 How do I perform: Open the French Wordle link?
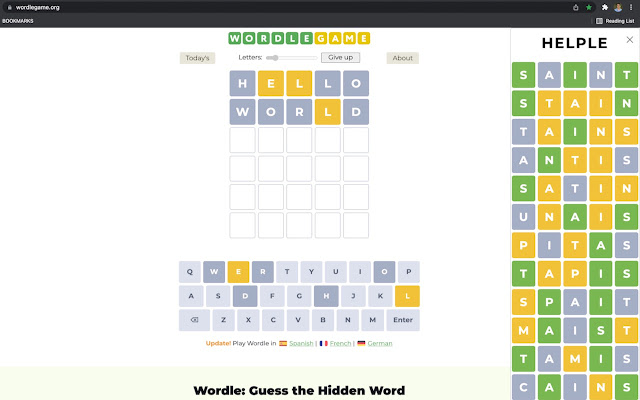click(x=340, y=343)
